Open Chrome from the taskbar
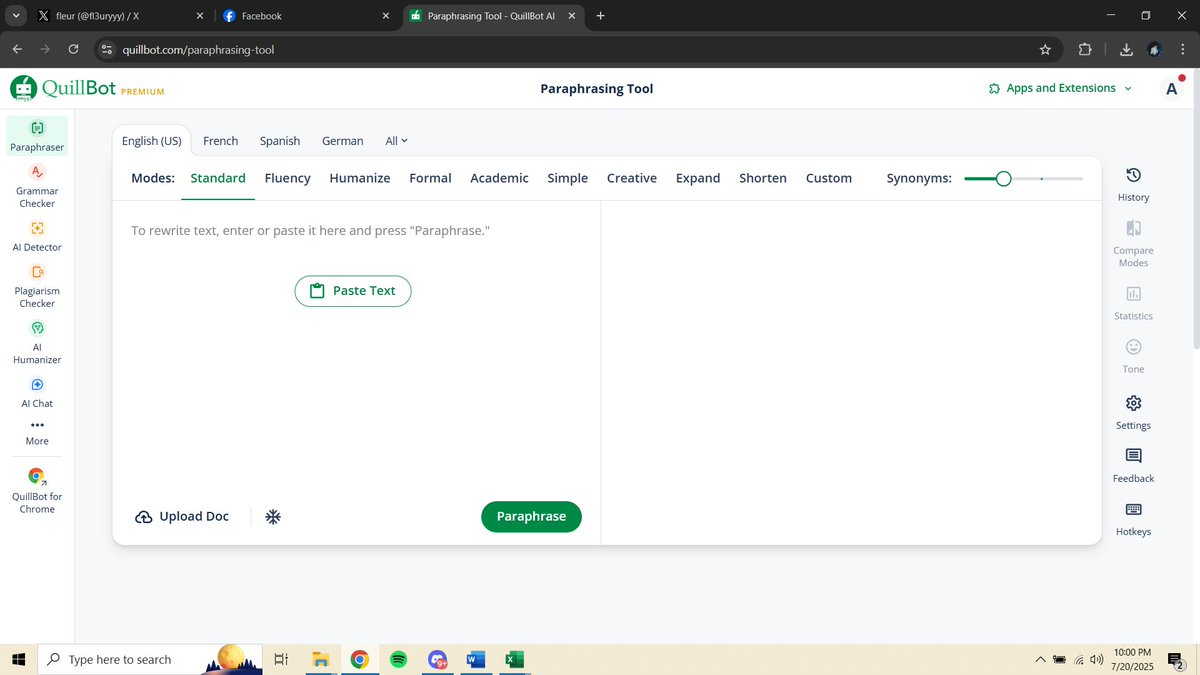The image size is (1200, 675). pos(359,659)
